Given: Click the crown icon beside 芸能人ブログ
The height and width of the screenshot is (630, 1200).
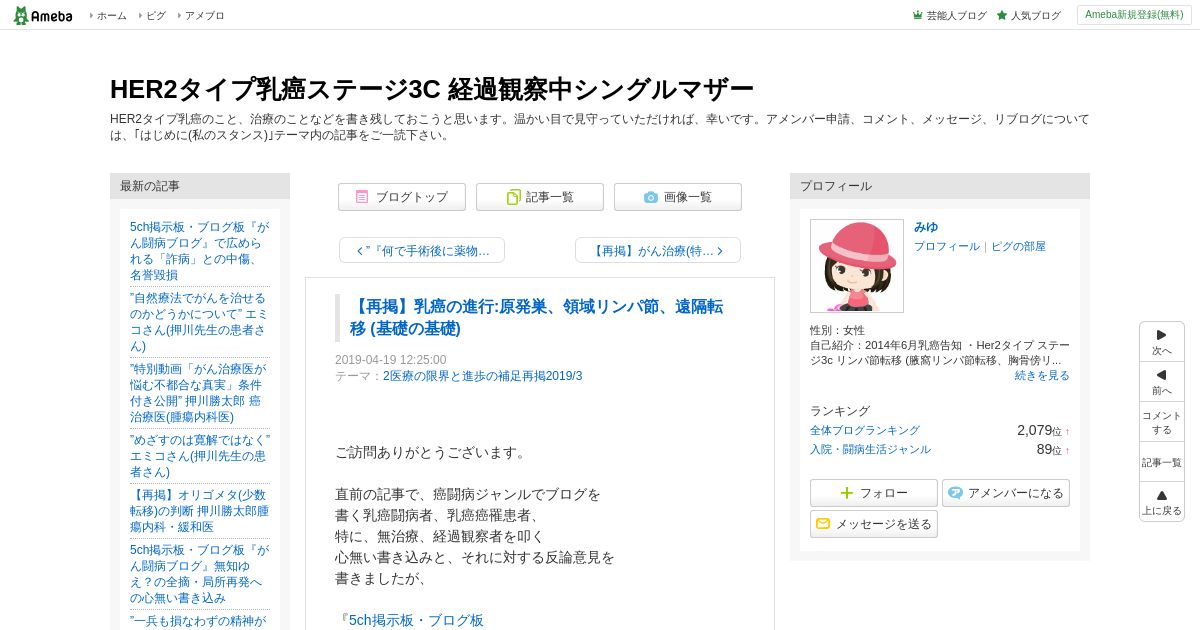Looking at the screenshot, I should tap(918, 15).
